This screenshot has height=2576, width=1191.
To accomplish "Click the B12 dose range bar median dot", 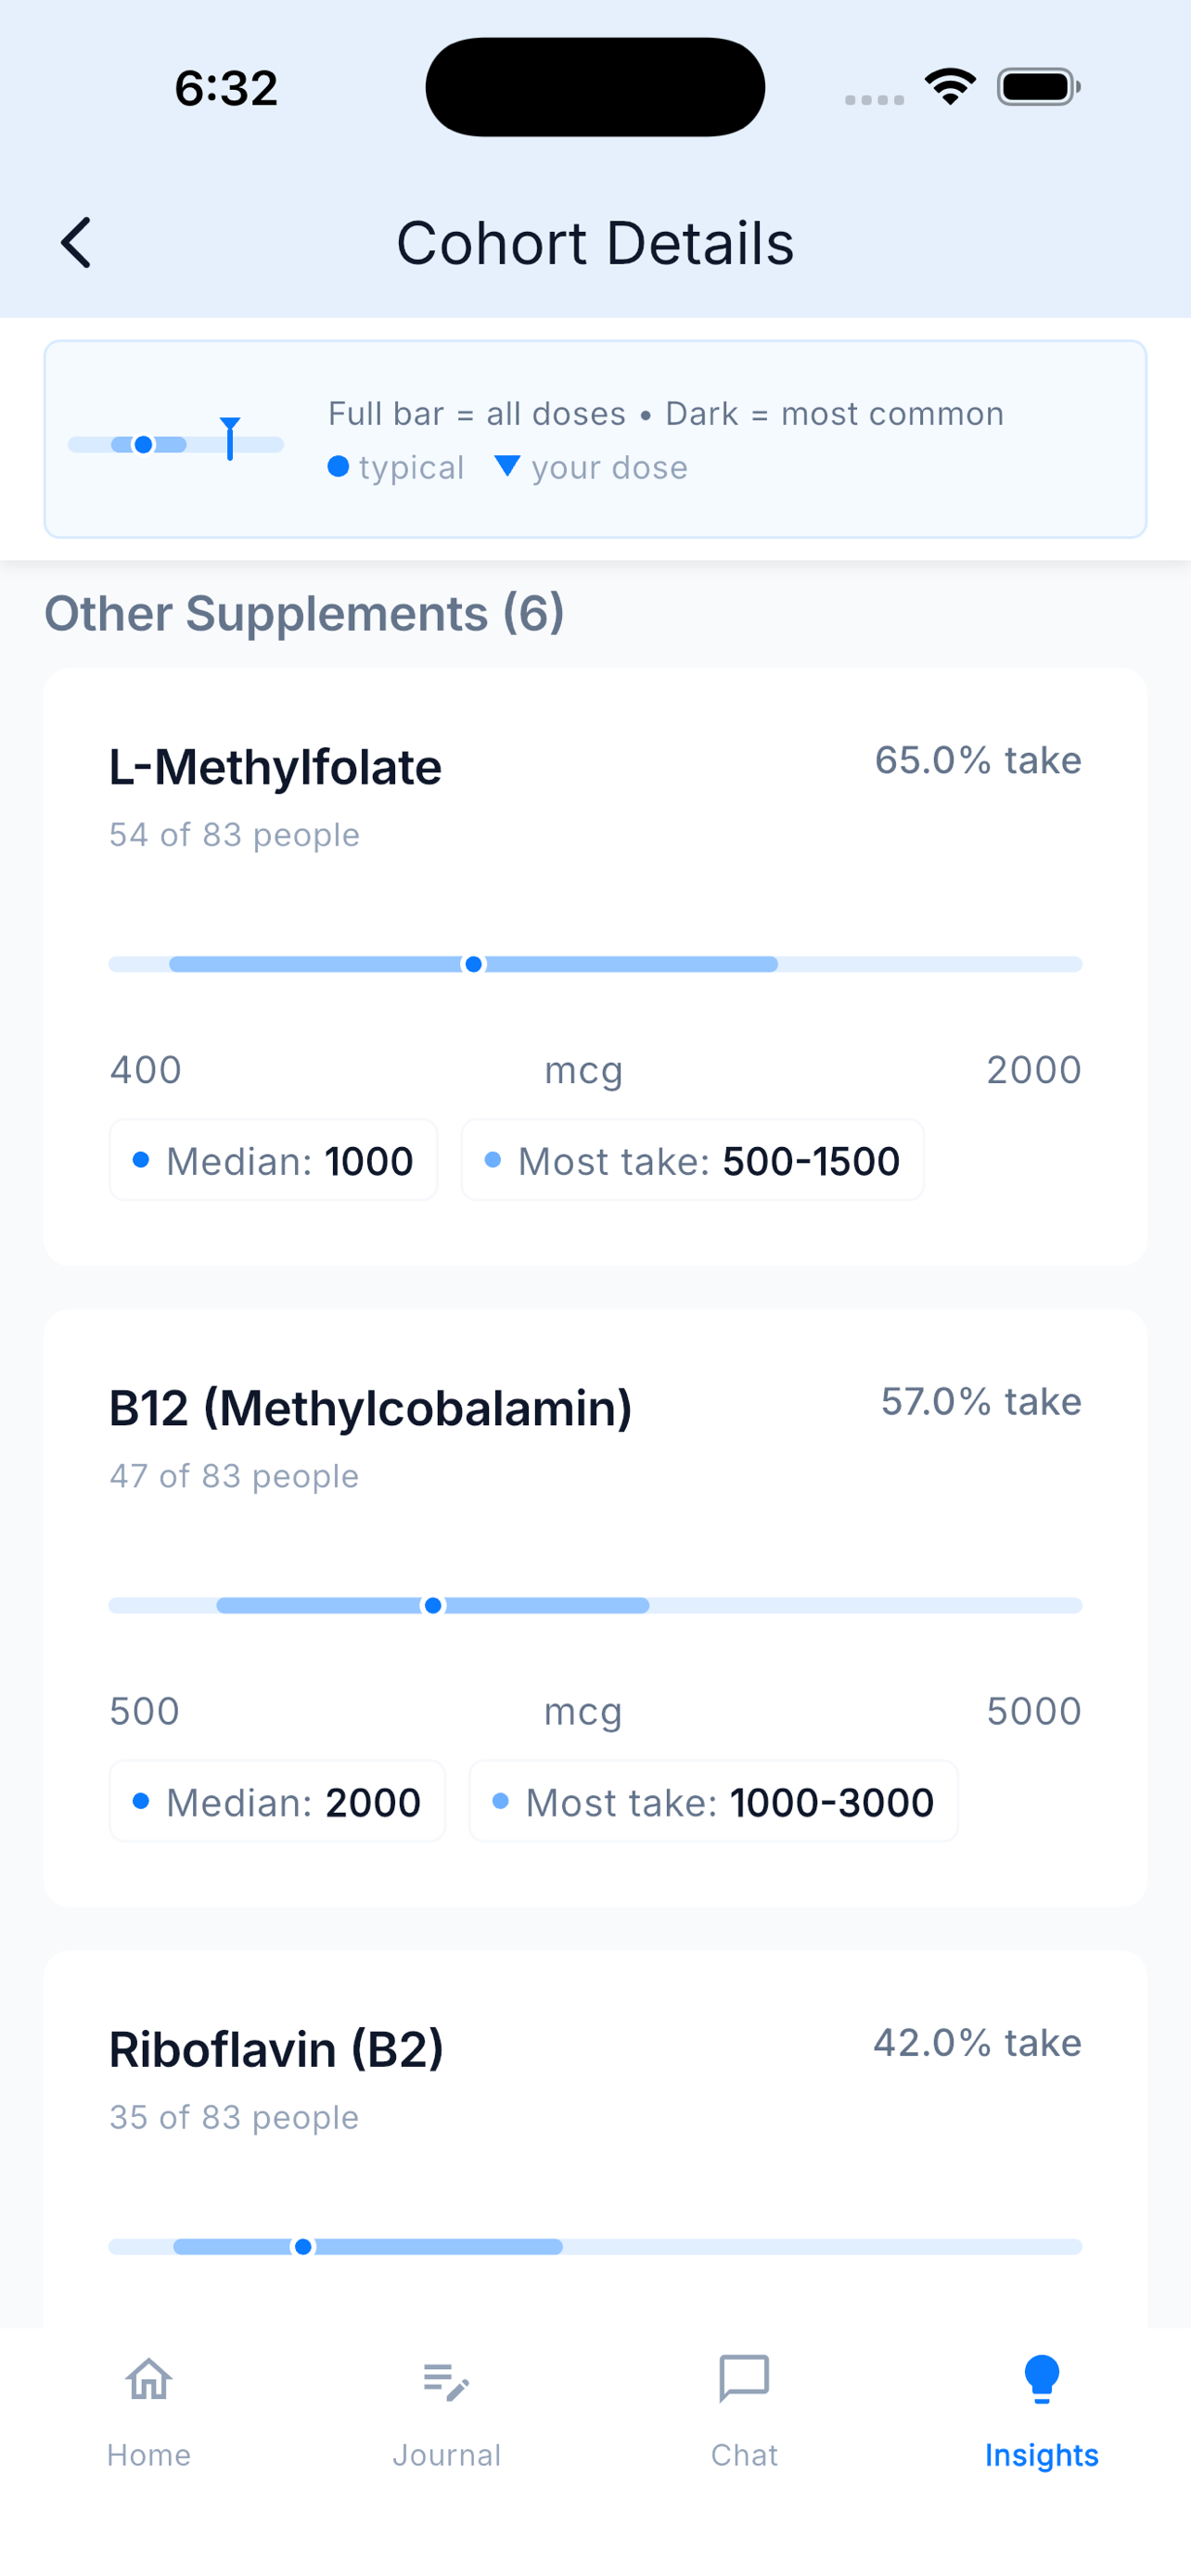I will coord(433,1605).
